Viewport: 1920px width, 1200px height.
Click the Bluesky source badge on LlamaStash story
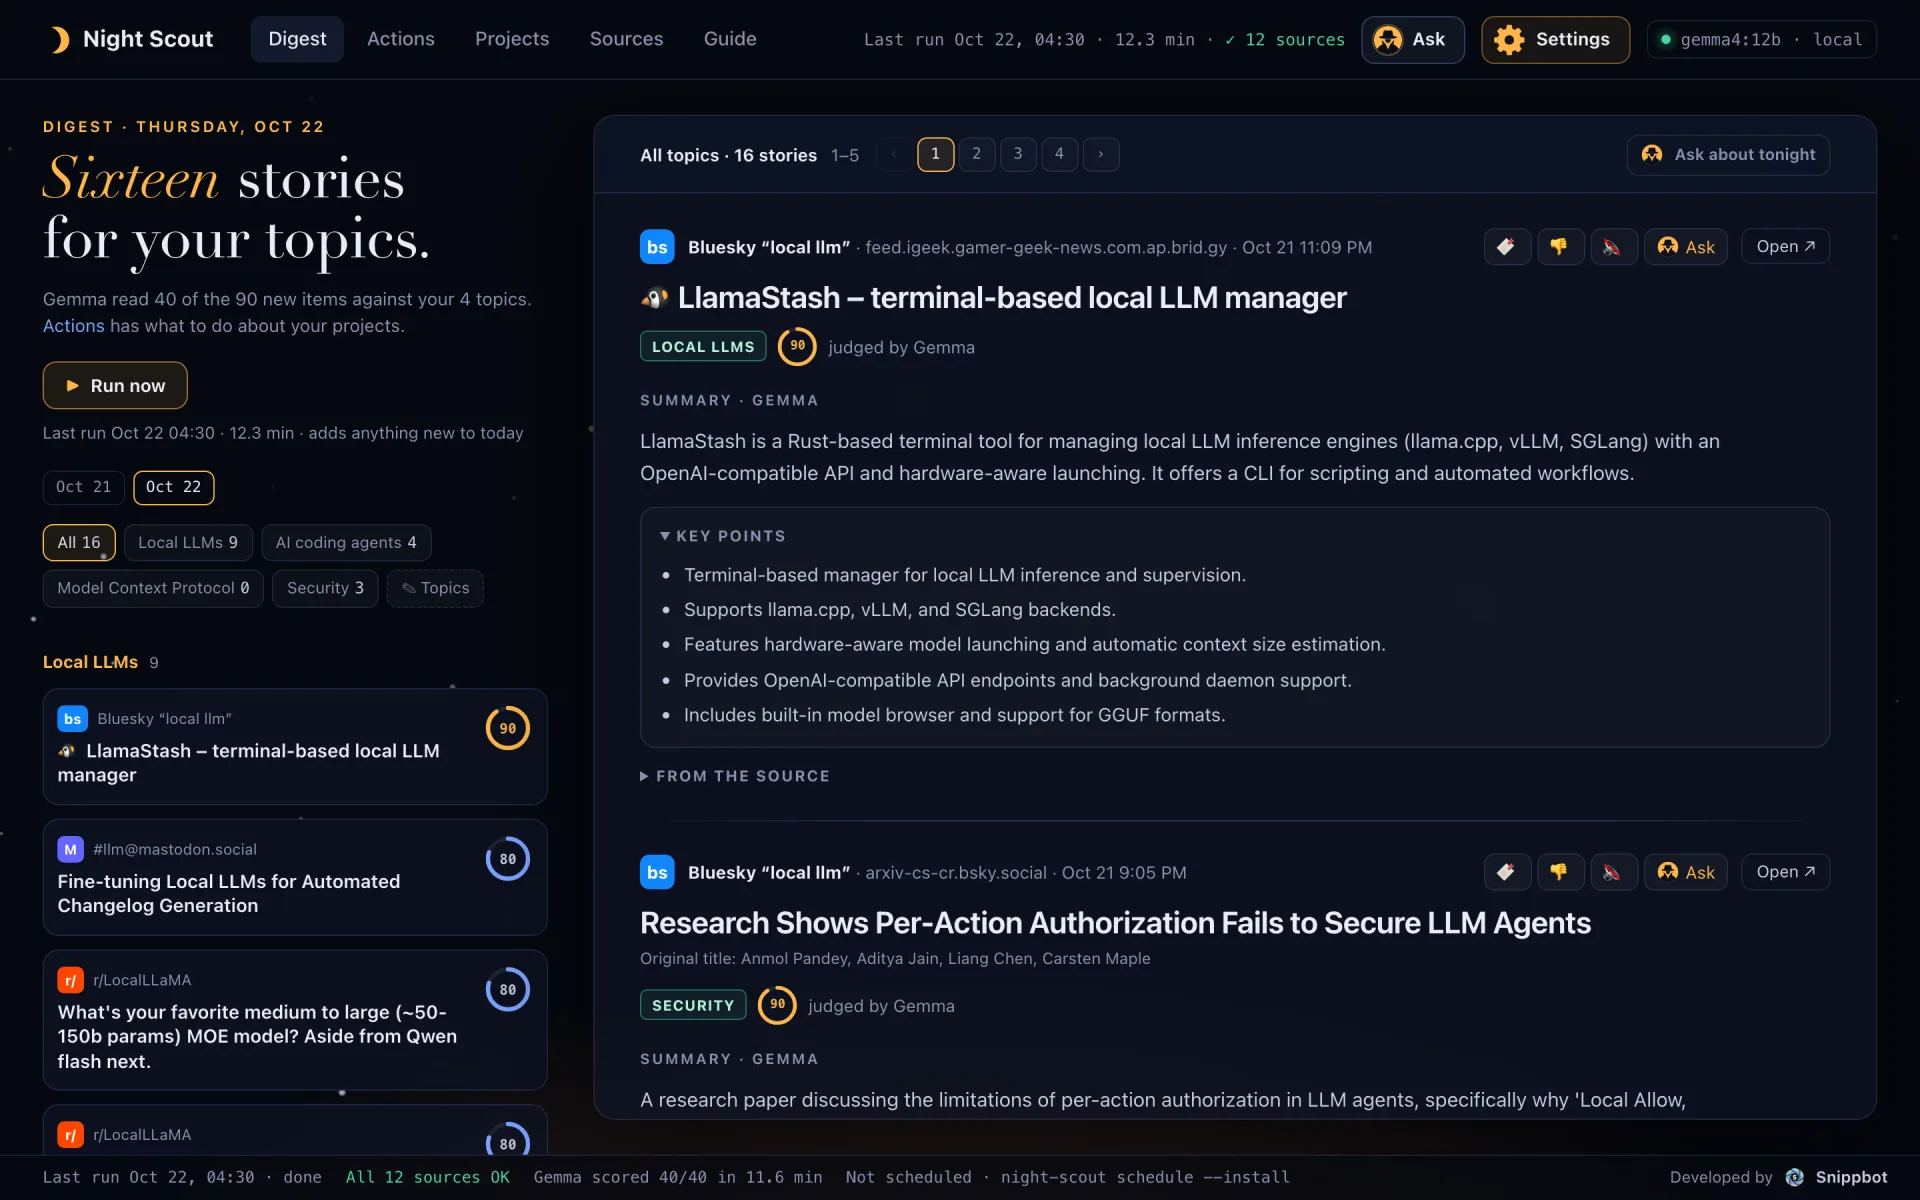point(657,247)
